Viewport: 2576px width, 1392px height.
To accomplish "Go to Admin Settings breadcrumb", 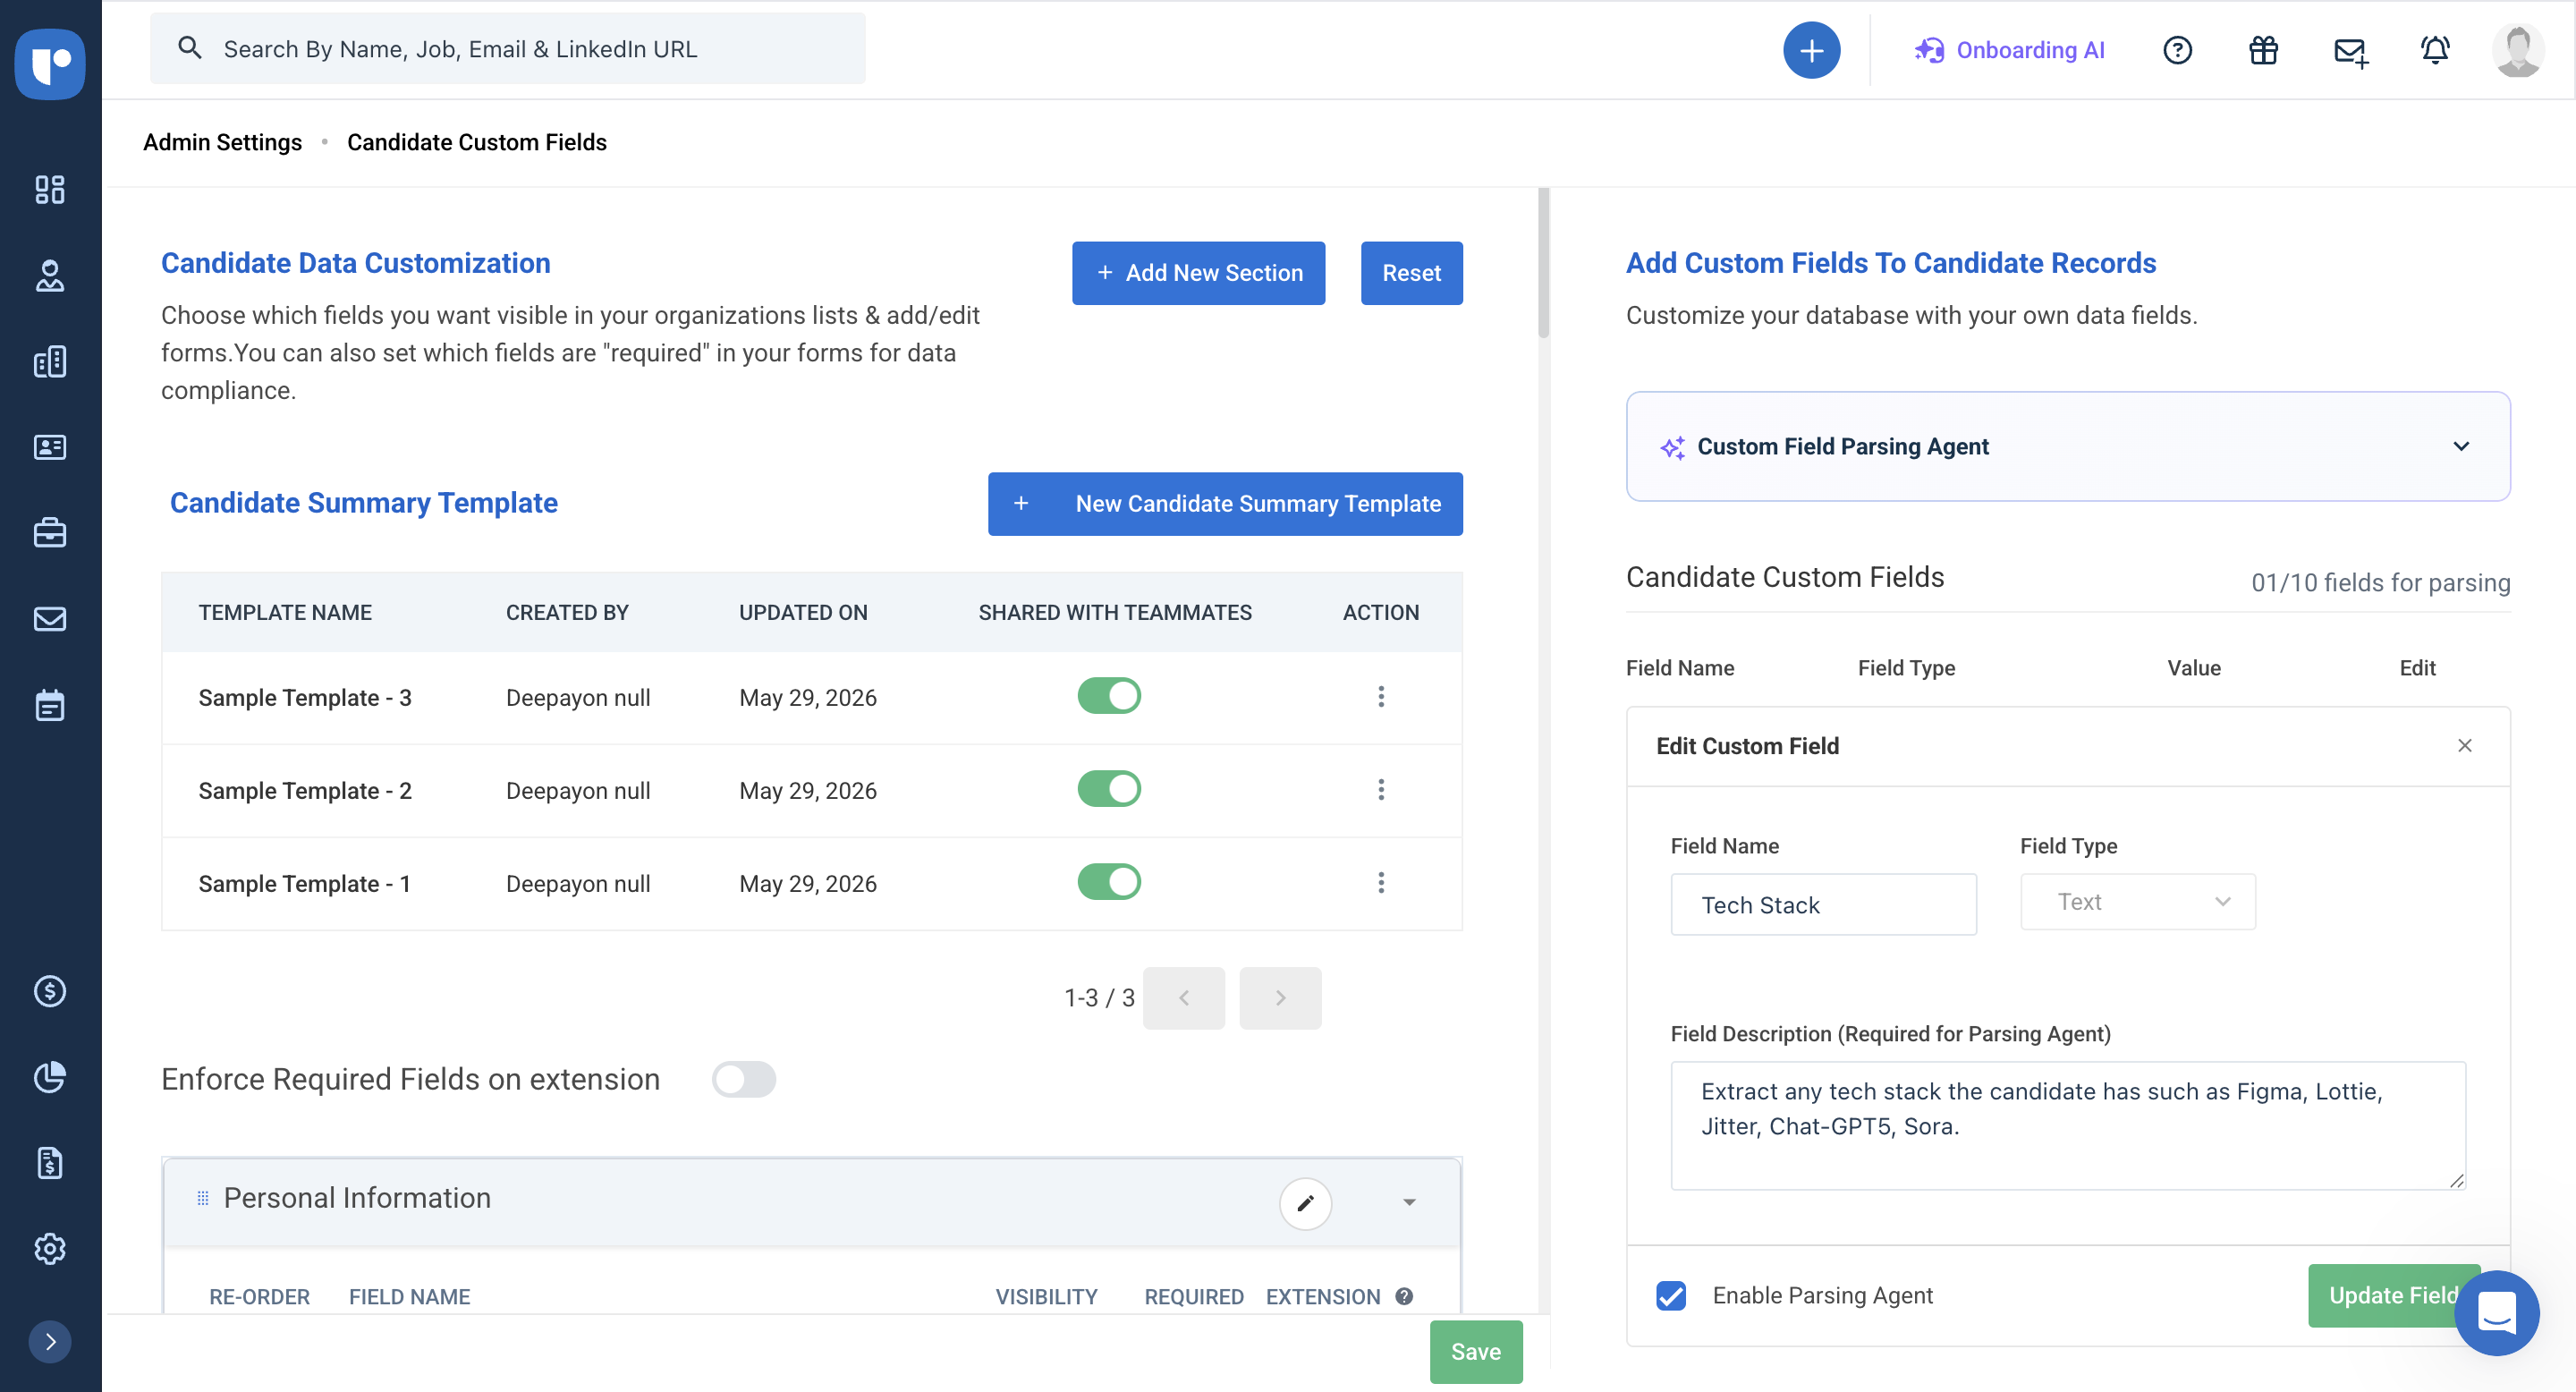I will click(222, 142).
